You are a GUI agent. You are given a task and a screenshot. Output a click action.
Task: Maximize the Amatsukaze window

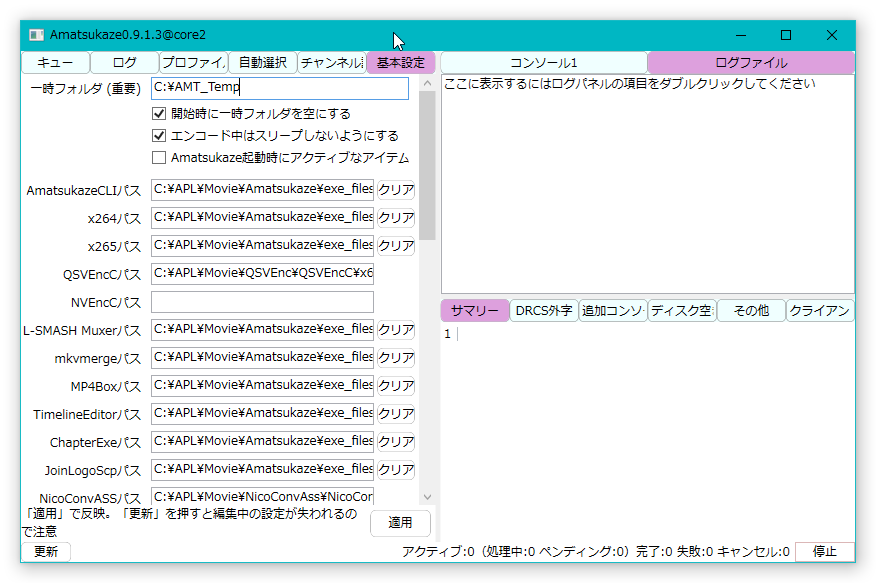click(x=786, y=35)
